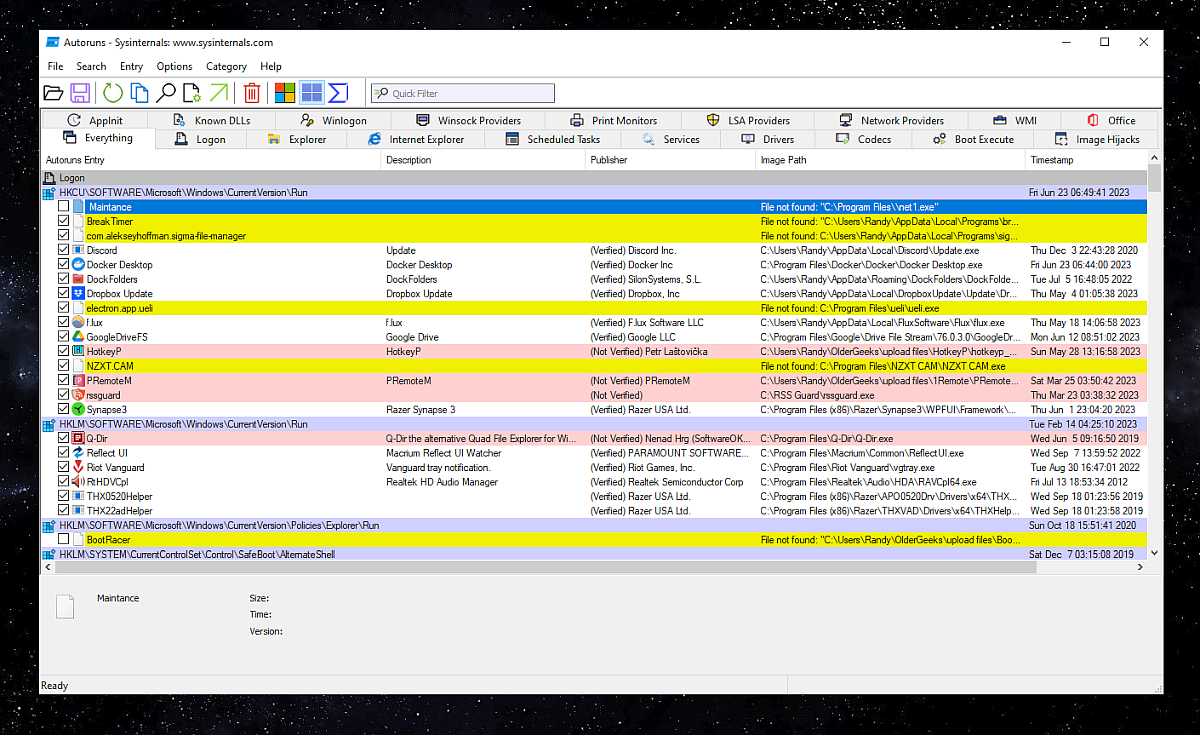Image resolution: width=1200 pixels, height=735 pixels.
Task: Open the Drivers tab
Action: tap(768, 139)
